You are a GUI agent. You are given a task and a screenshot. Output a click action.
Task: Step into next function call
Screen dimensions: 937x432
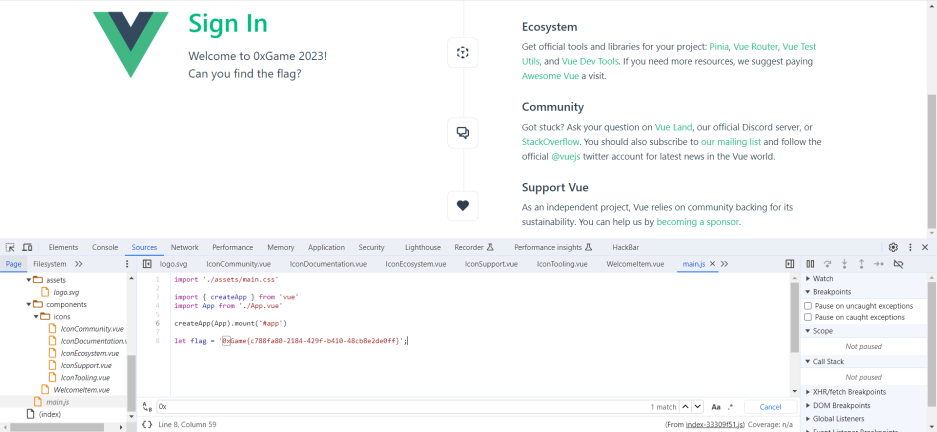[x=844, y=264]
